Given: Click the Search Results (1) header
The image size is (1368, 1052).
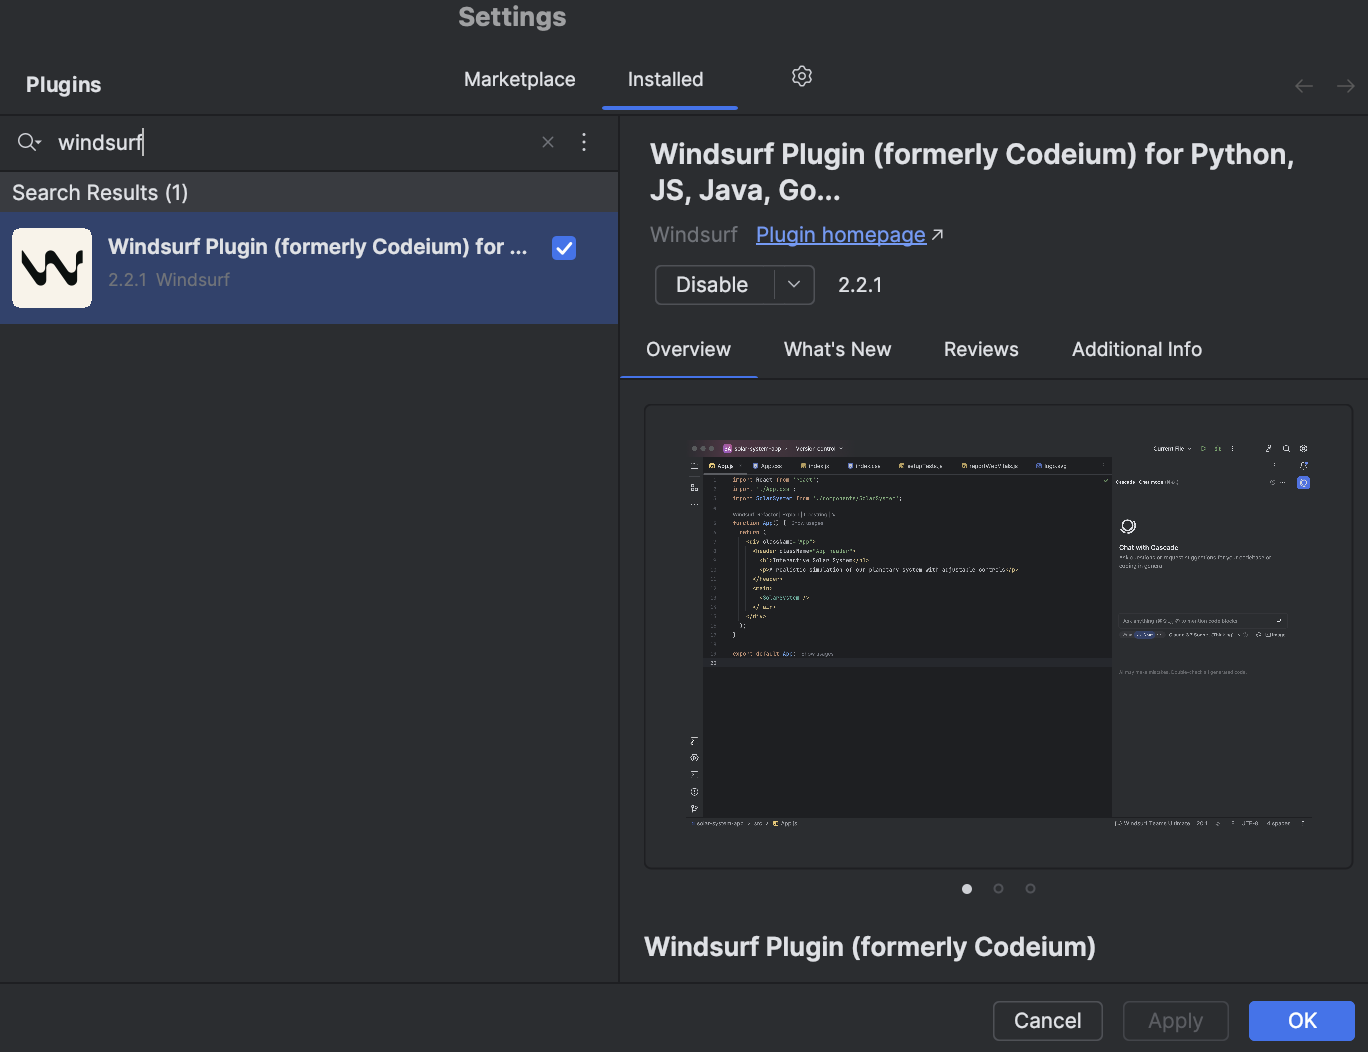Looking at the screenshot, I should [x=100, y=193].
